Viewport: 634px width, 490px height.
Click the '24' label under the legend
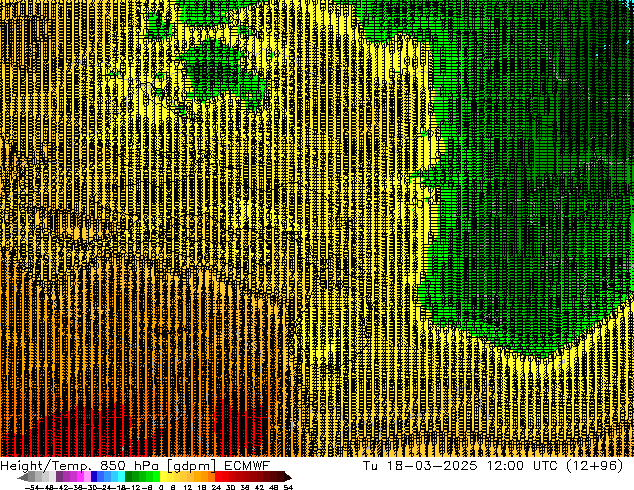point(216,487)
